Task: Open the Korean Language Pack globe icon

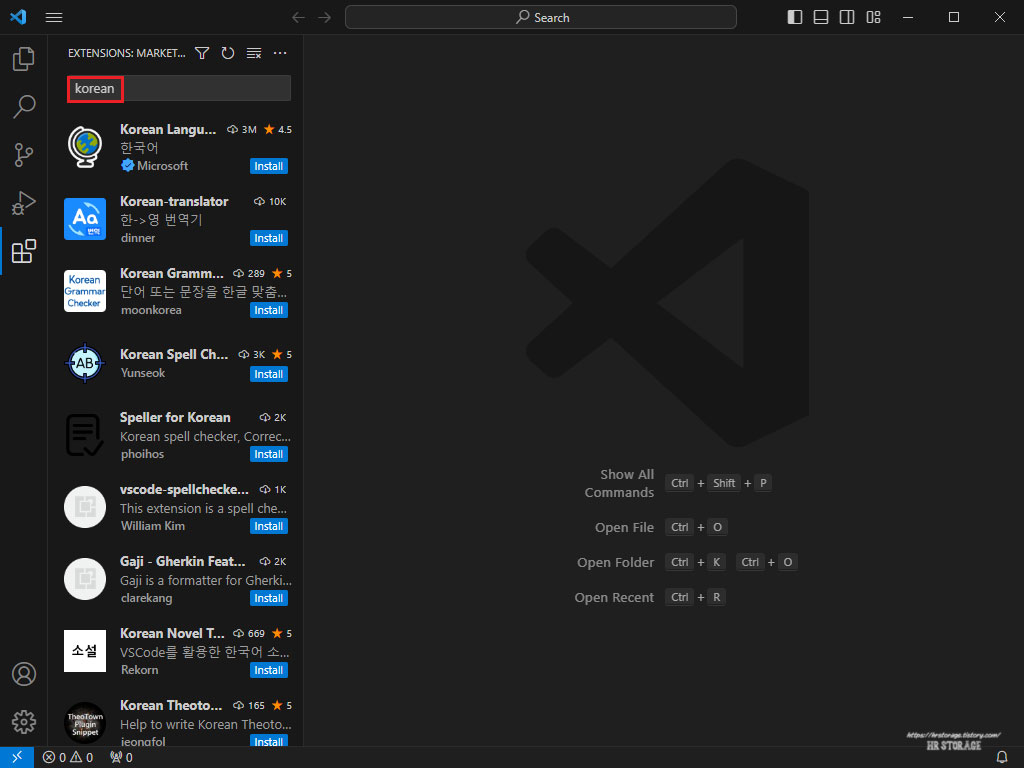Action: pyautogui.click(x=85, y=147)
